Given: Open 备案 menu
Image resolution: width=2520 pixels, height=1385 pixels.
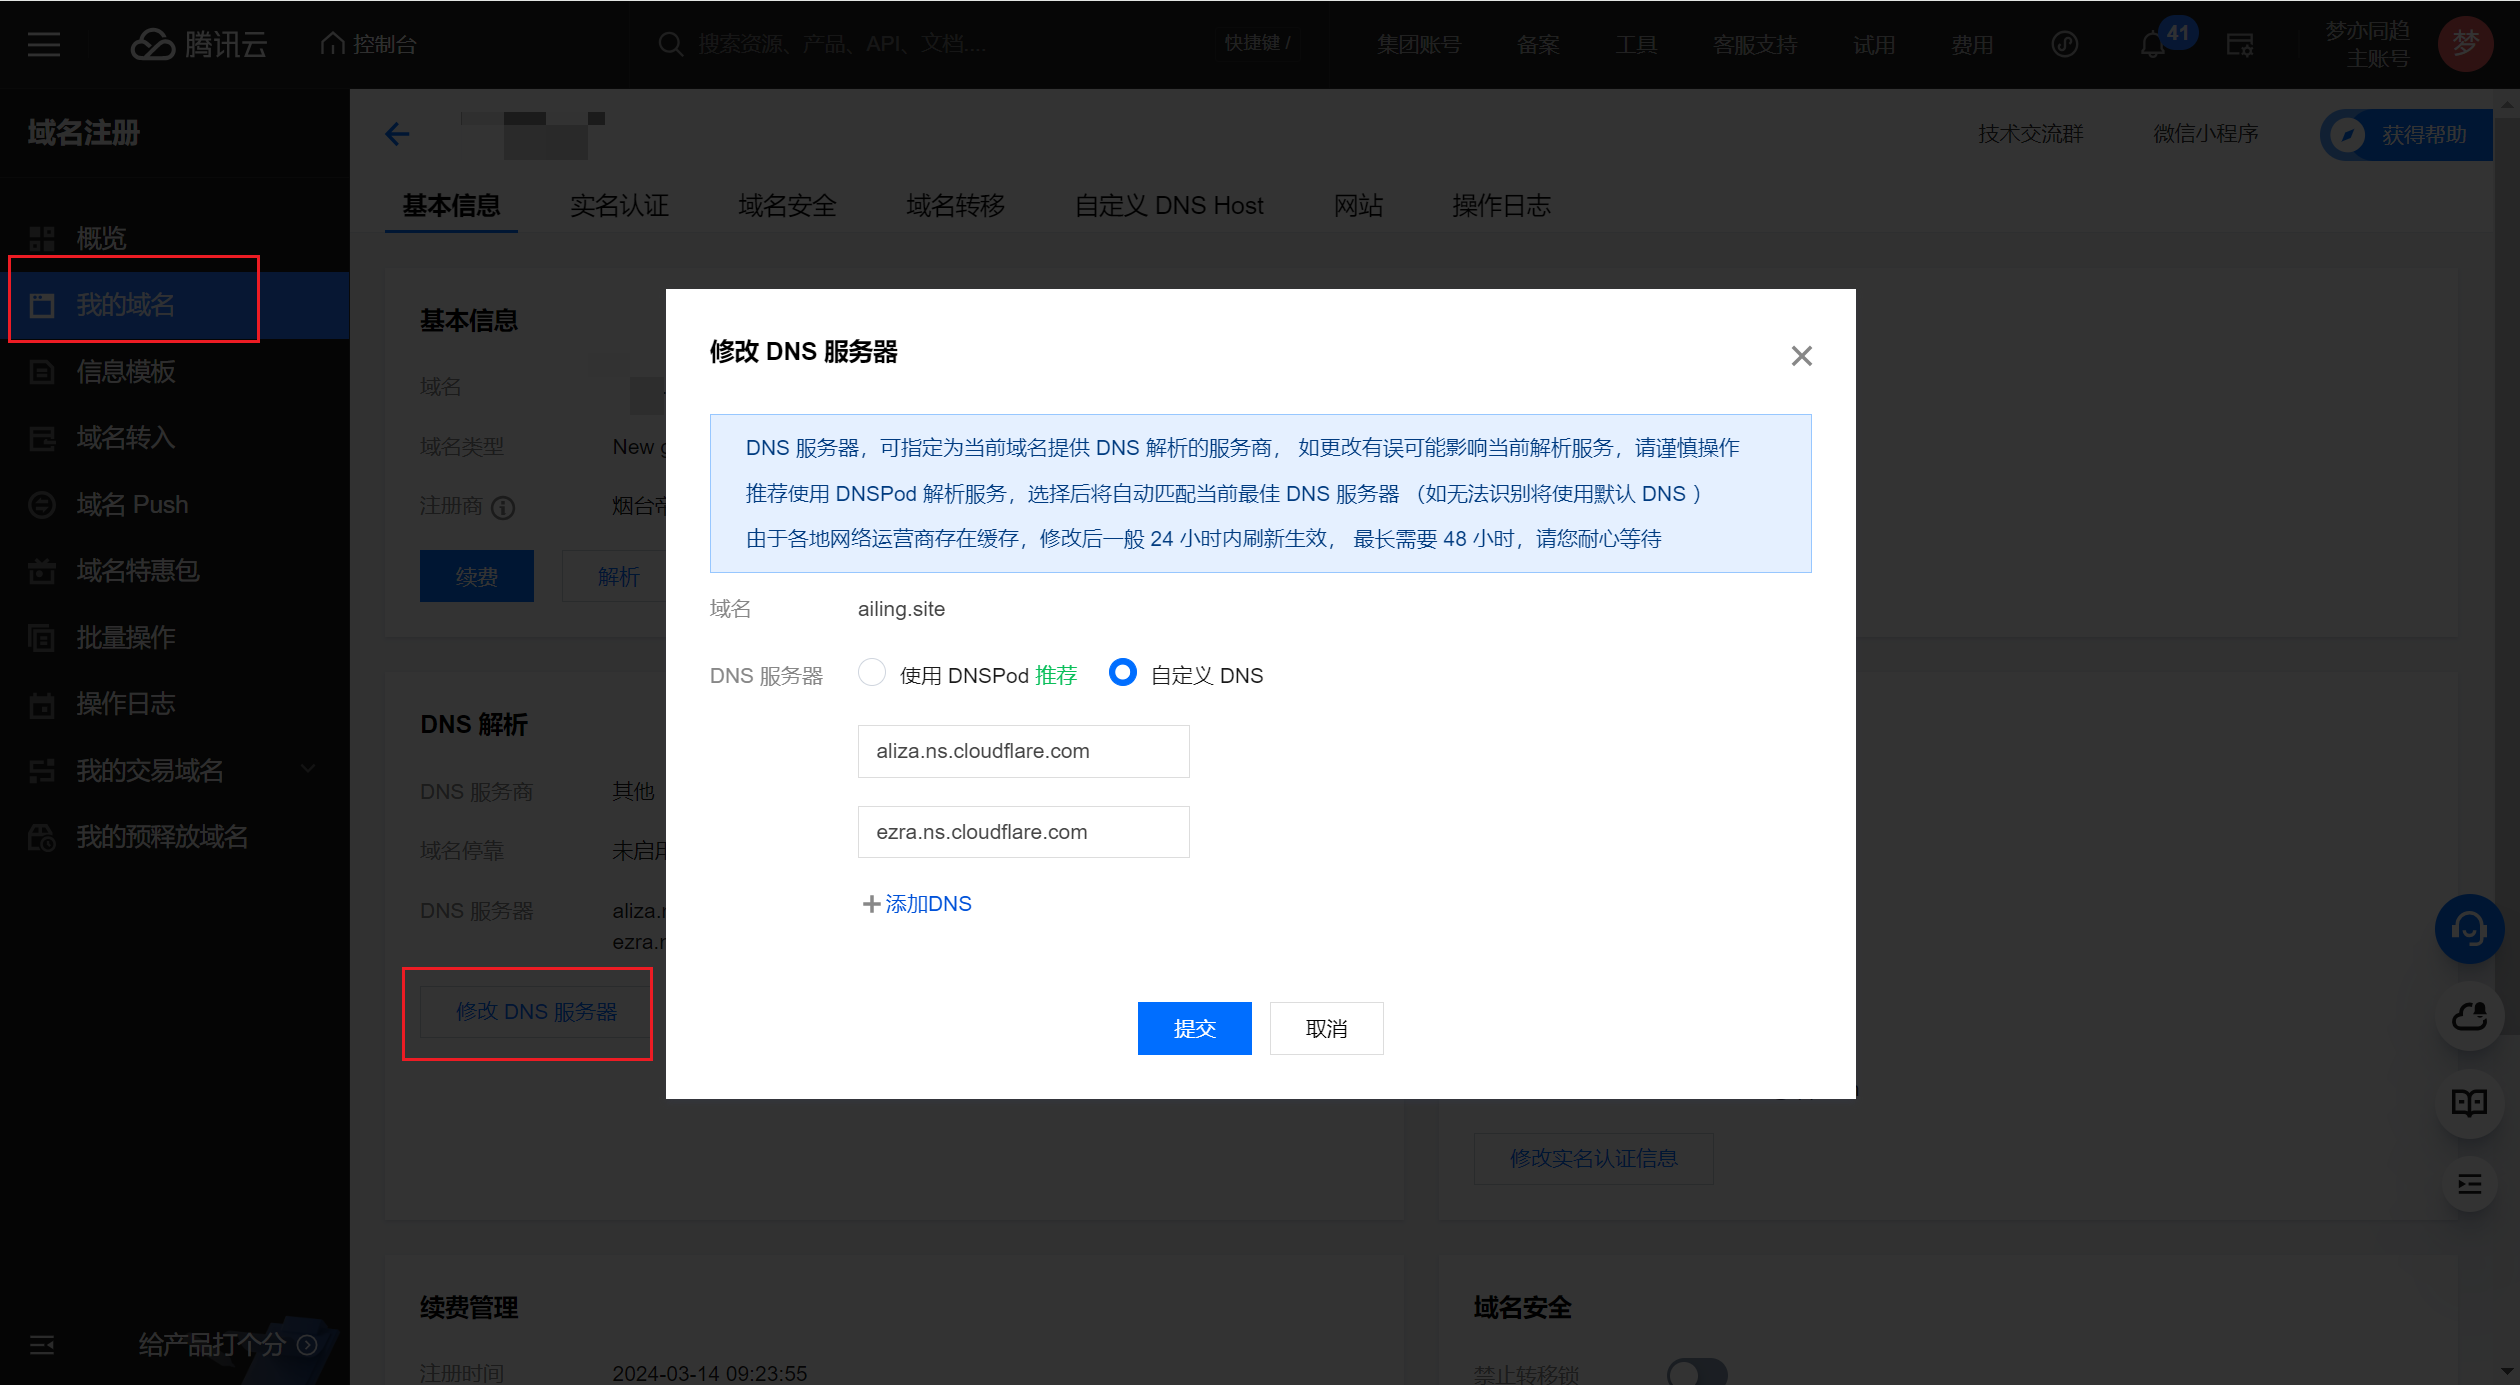Looking at the screenshot, I should click(x=1538, y=45).
